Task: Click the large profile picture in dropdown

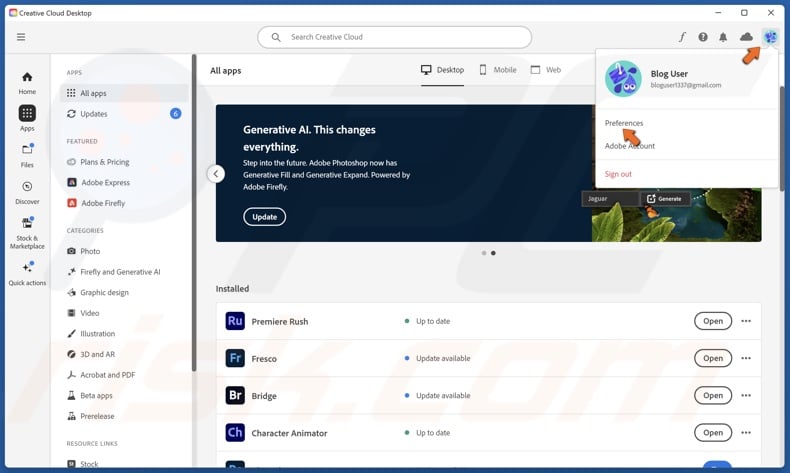Action: pos(623,79)
